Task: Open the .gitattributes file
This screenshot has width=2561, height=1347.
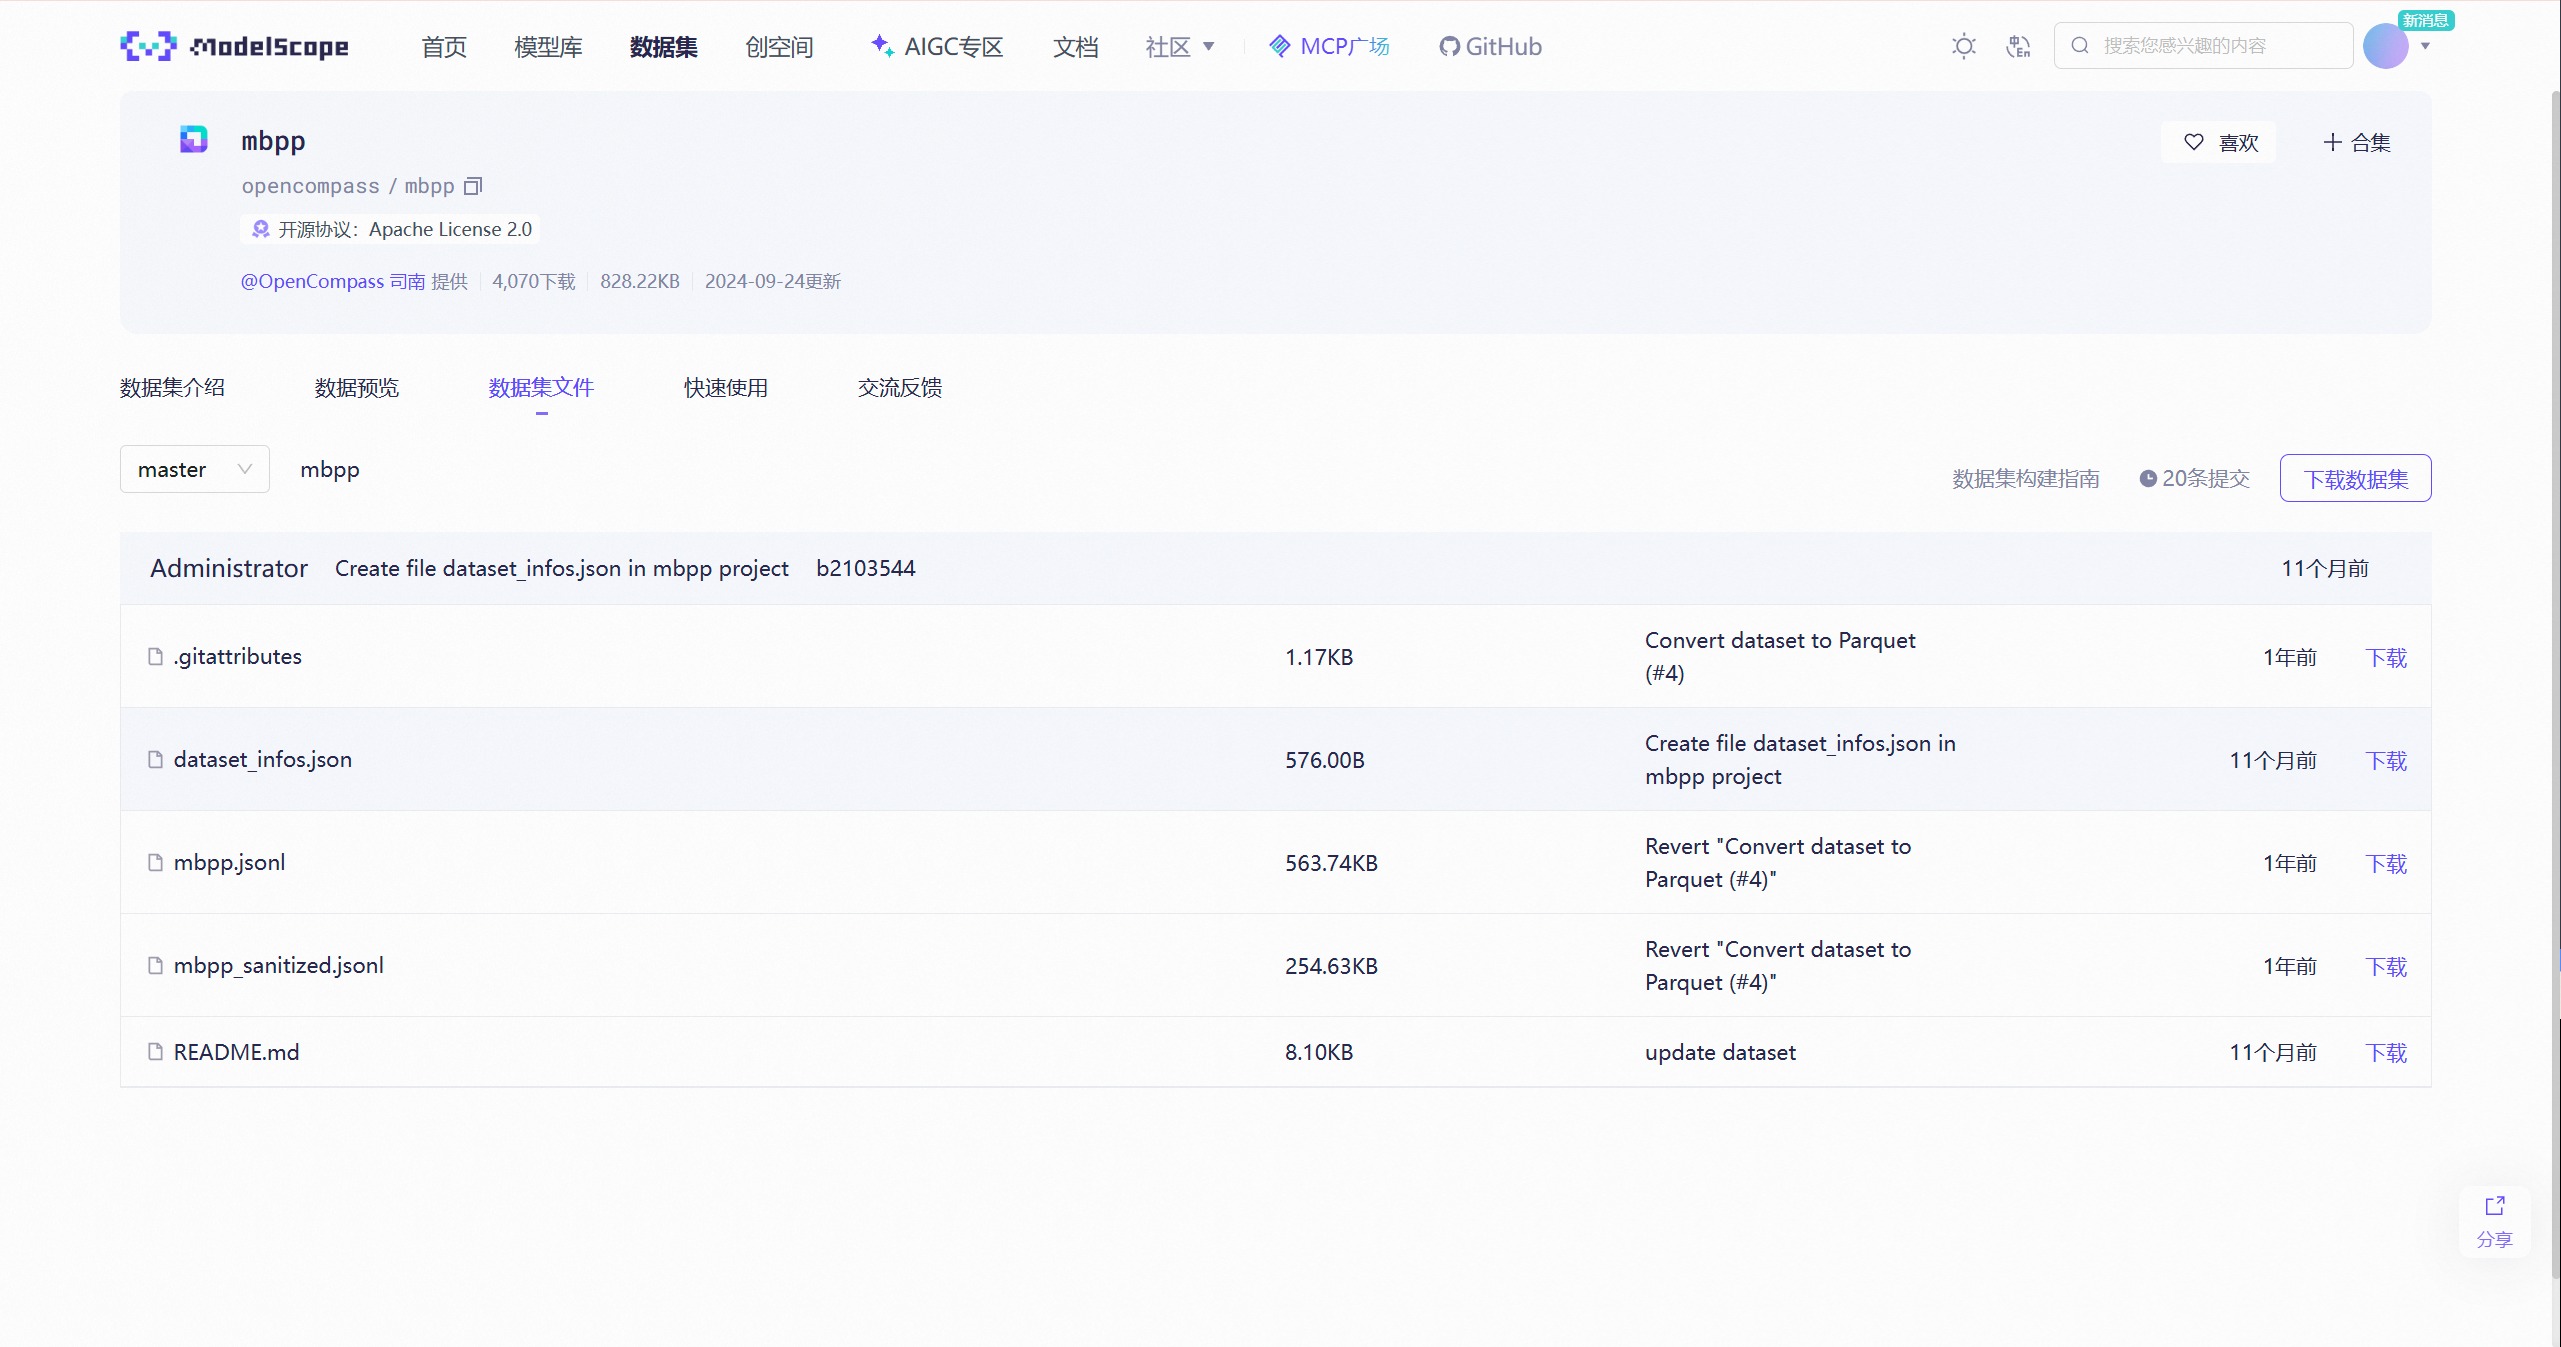Action: coord(238,656)
